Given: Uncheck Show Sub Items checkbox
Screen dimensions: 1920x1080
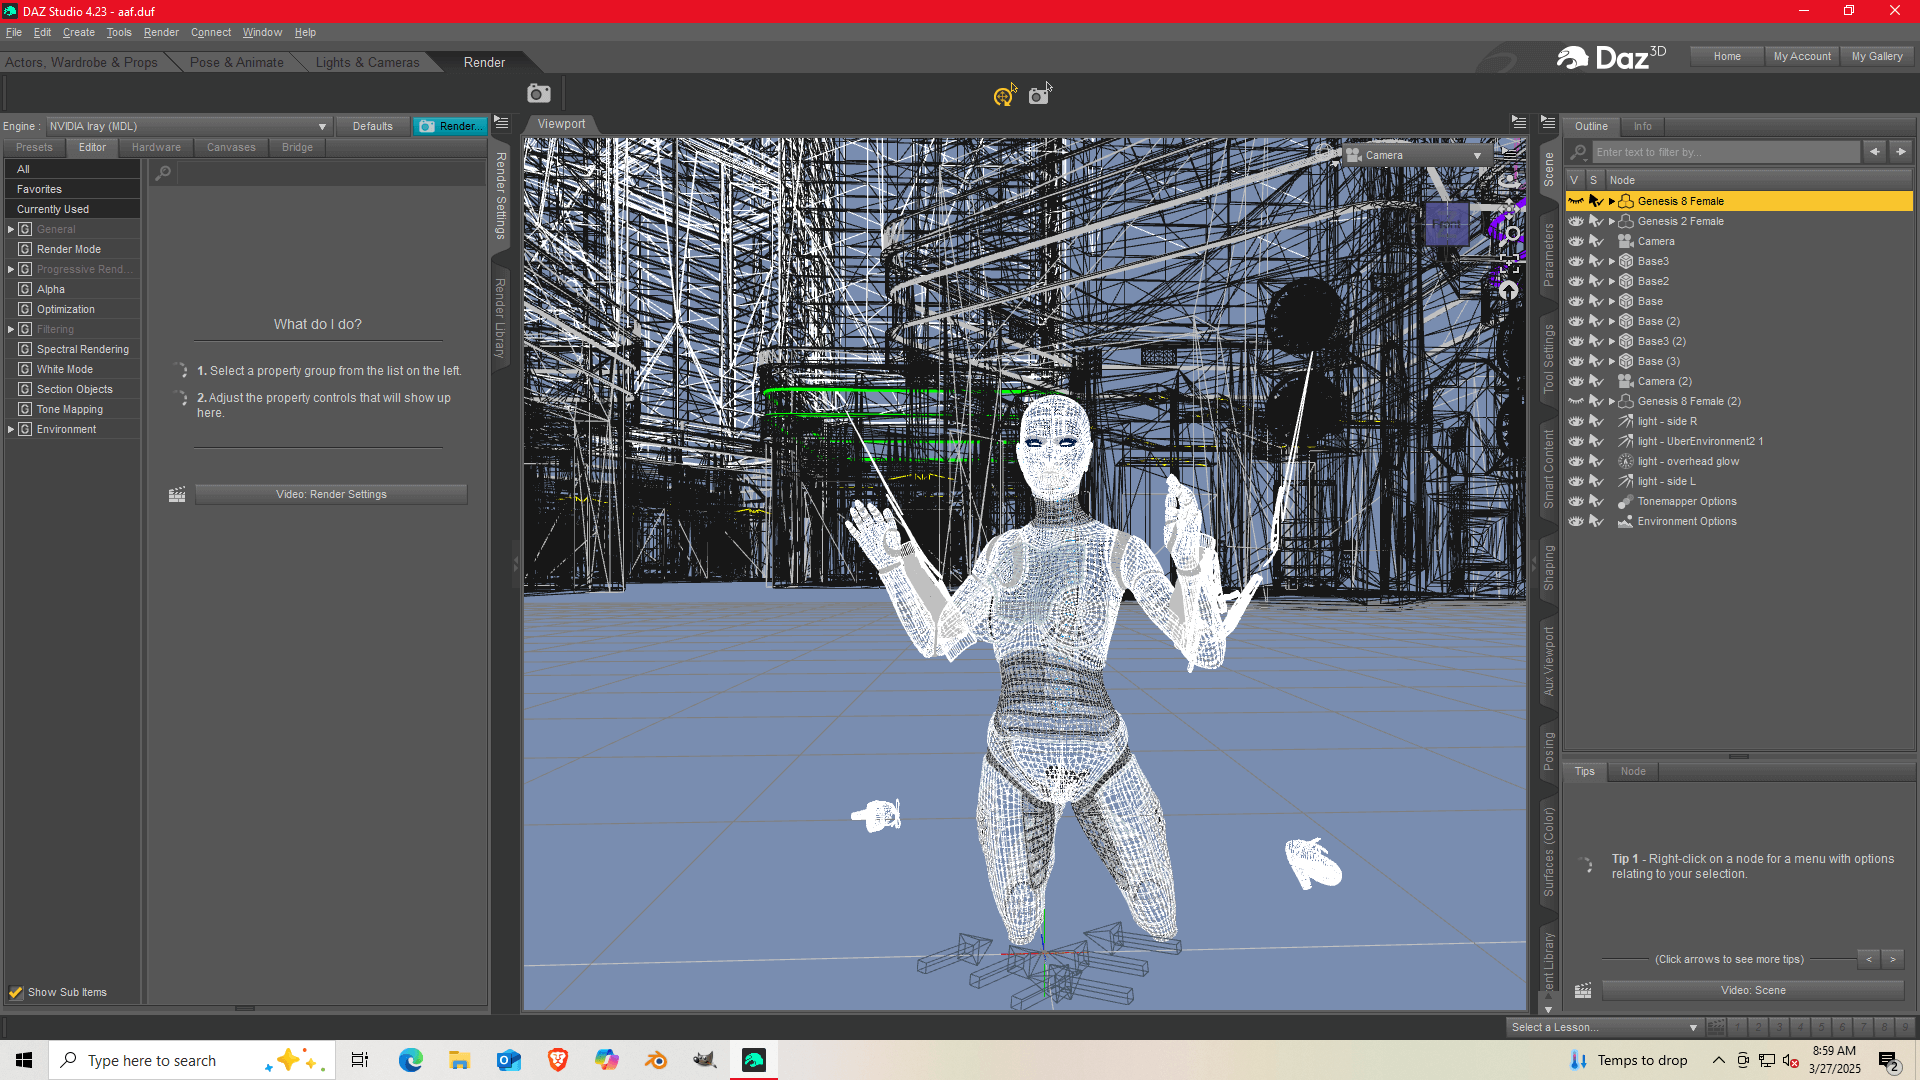Looking at the screenshot, I should (16, 992).
